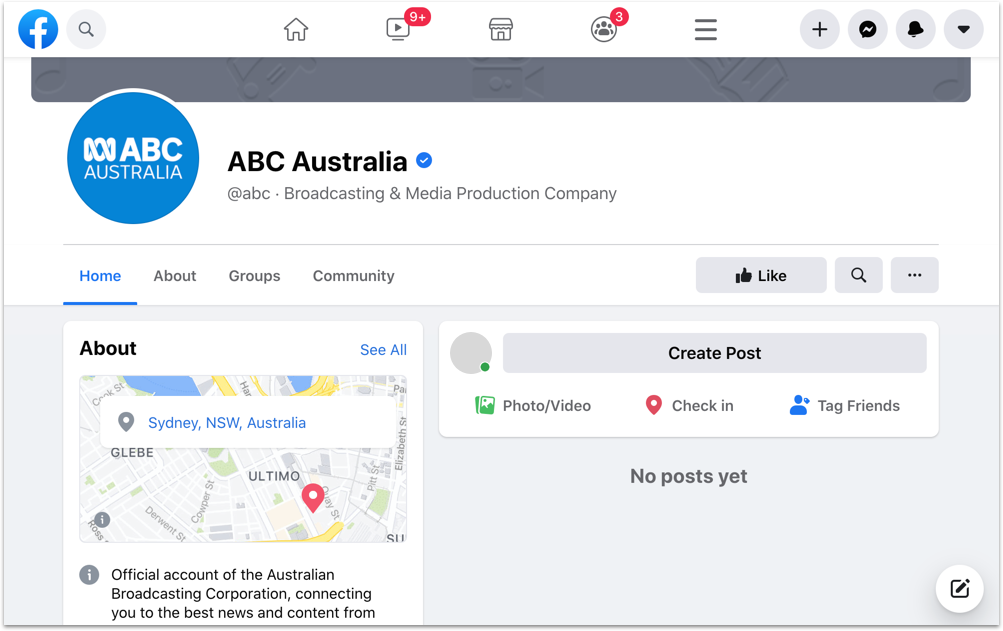
Task: Open the Groups icon with 3 notifications
Action: point(604,30)
